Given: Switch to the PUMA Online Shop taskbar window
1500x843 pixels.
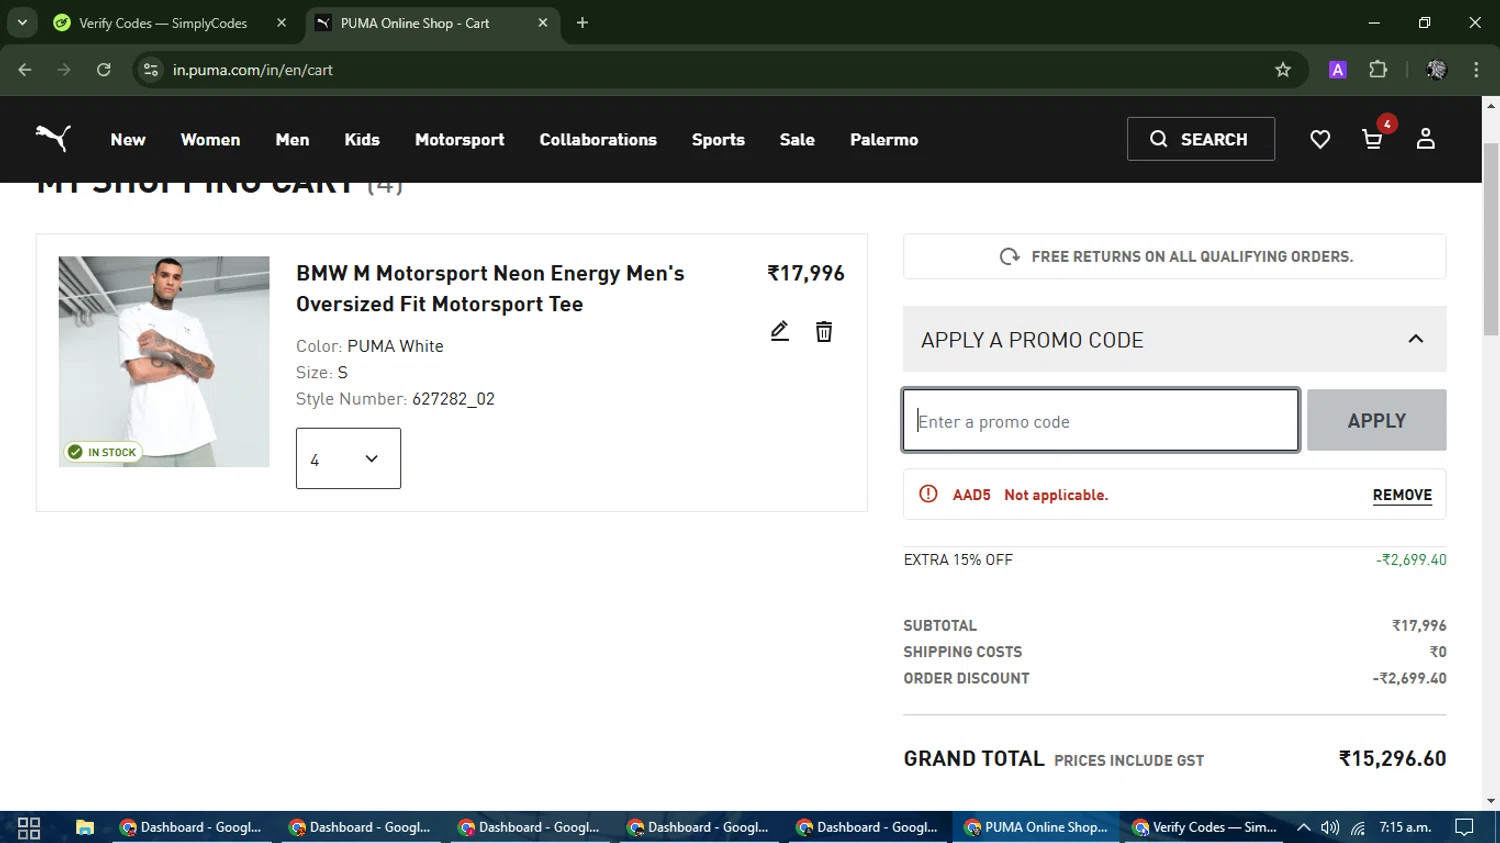Looking at the screenshot, I should pos(1036,827).
